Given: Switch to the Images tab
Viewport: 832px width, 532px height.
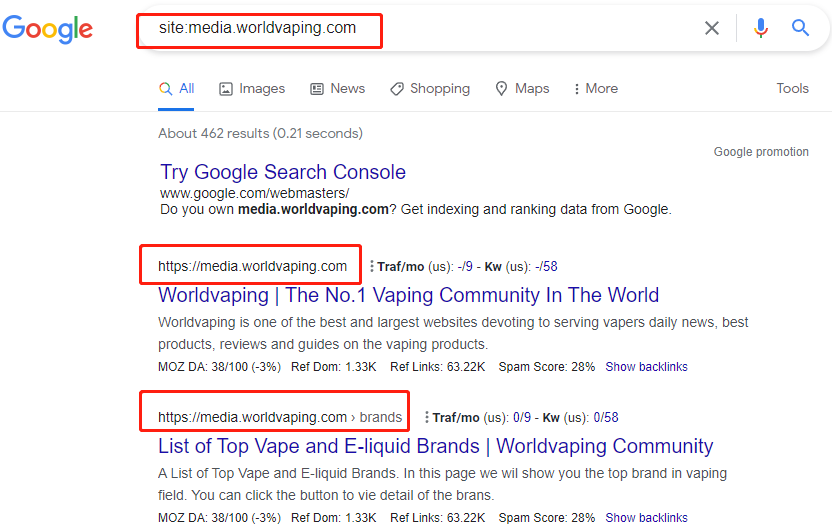Looking at the screenshot, I should [252, 89].
